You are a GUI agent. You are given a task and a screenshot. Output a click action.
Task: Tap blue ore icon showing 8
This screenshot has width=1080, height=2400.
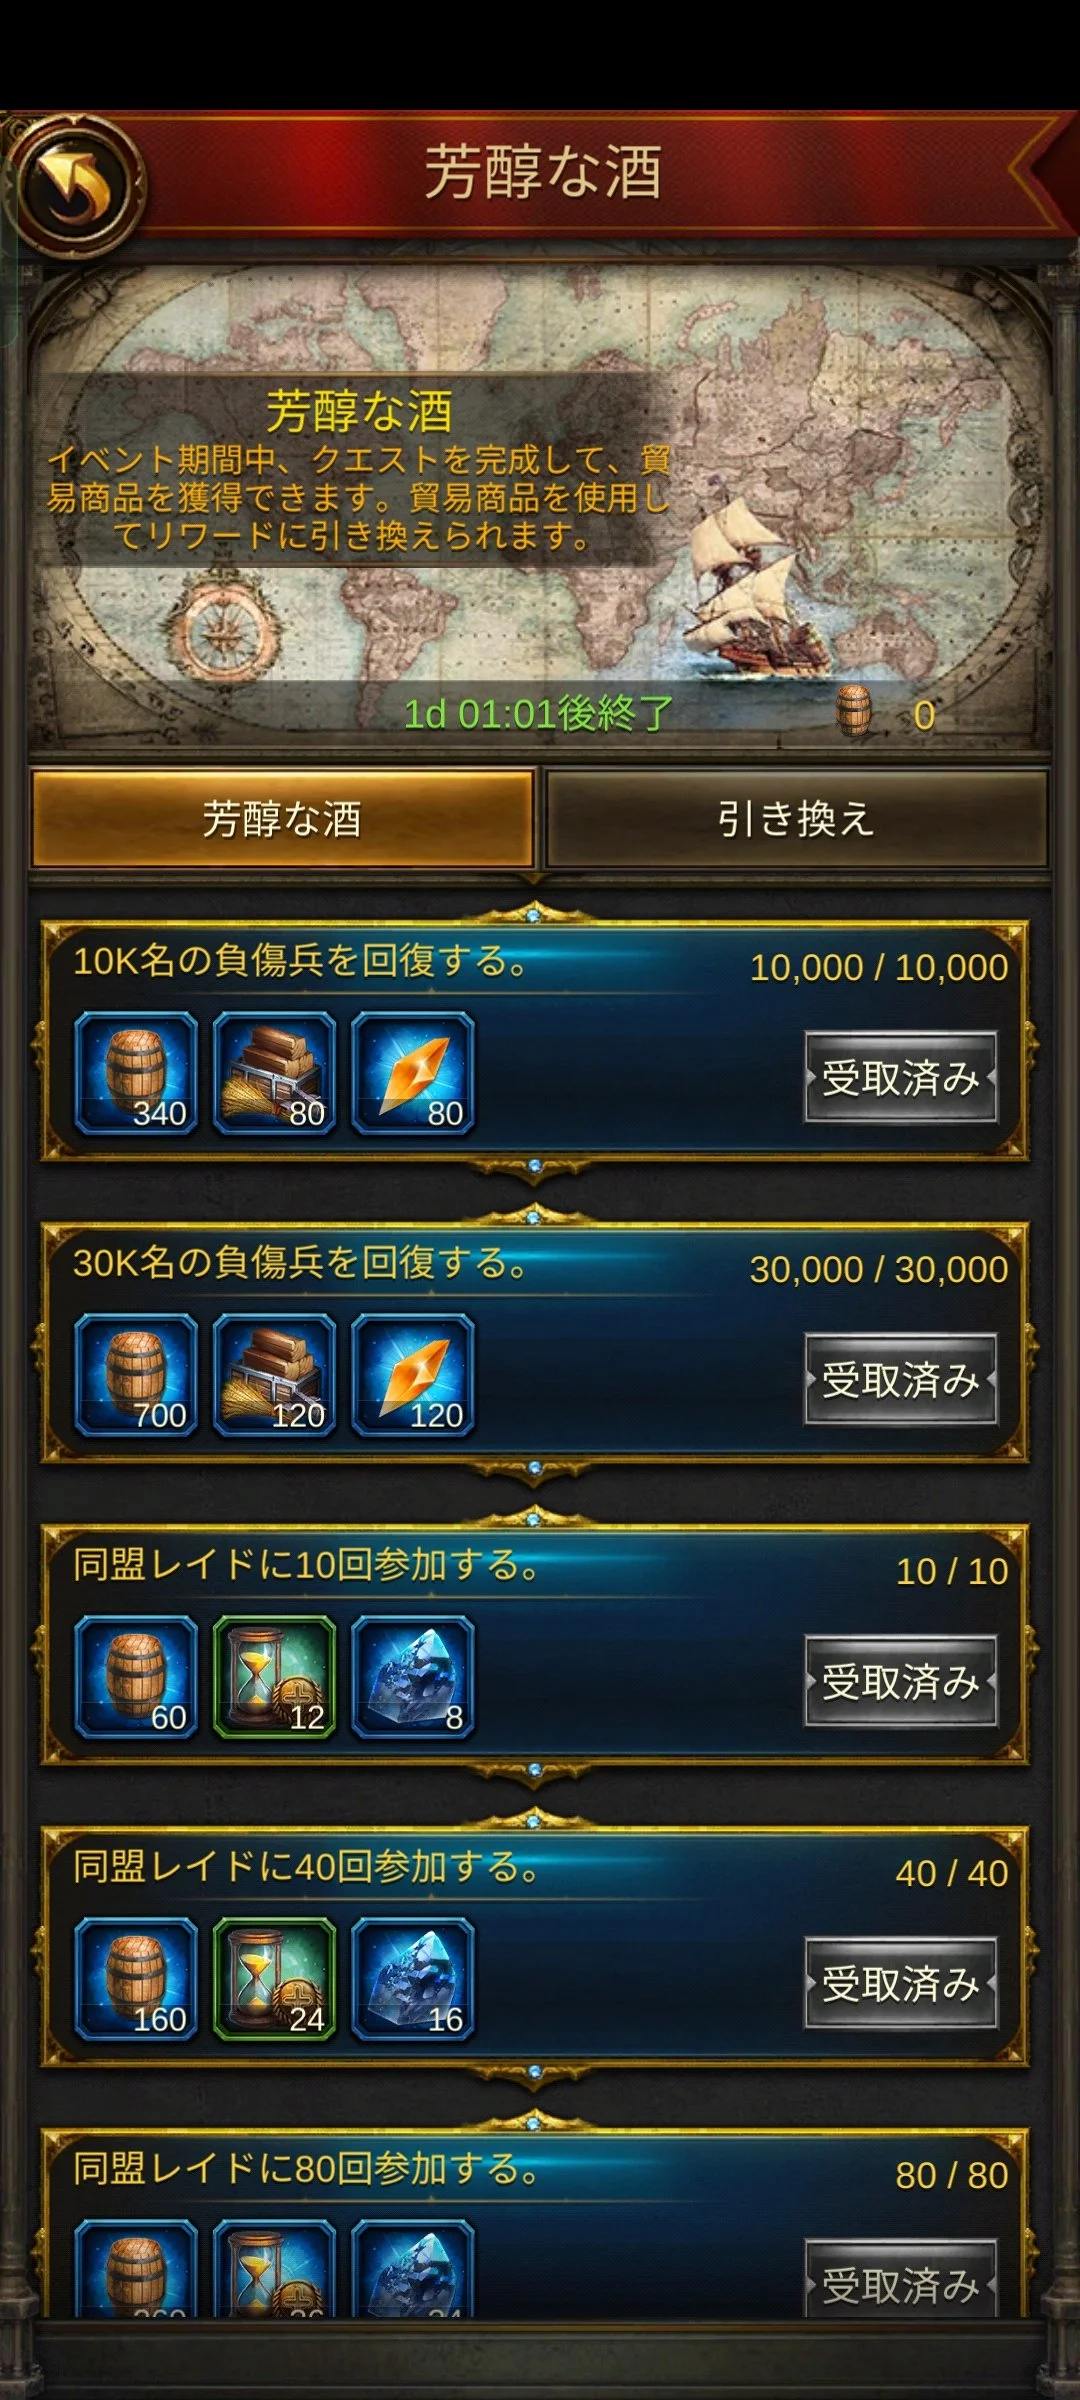point(412,1677)
